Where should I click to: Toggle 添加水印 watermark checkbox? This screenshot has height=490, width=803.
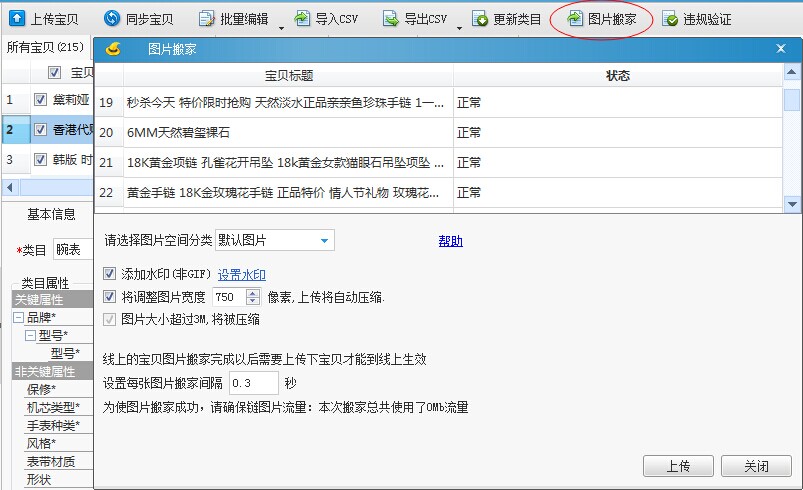coord(110,274)
